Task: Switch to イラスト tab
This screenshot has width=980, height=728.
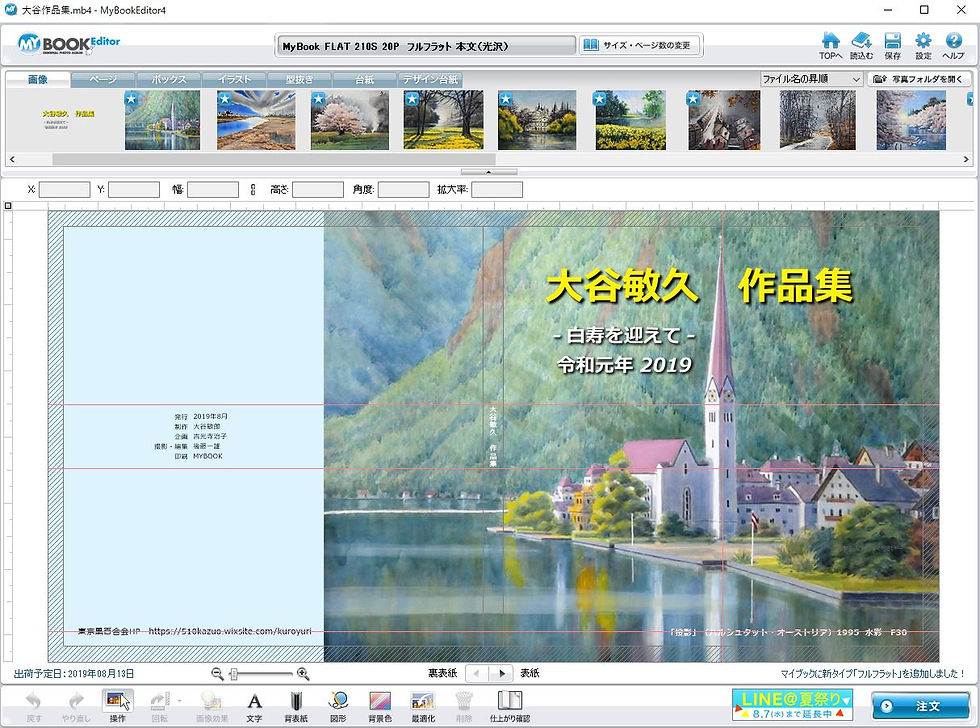Action: click(x=234, y=79)
